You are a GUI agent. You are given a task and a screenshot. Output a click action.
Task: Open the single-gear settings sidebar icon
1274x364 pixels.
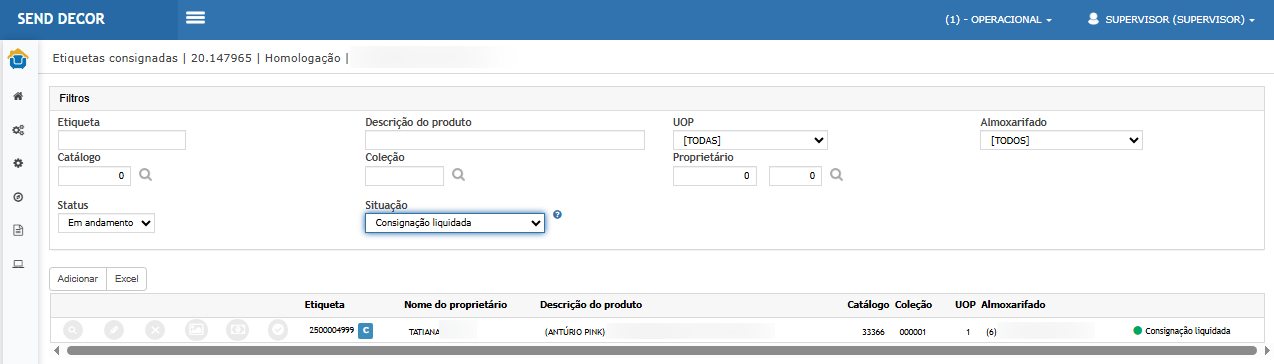pyautogui.click(x=18, y=163)
